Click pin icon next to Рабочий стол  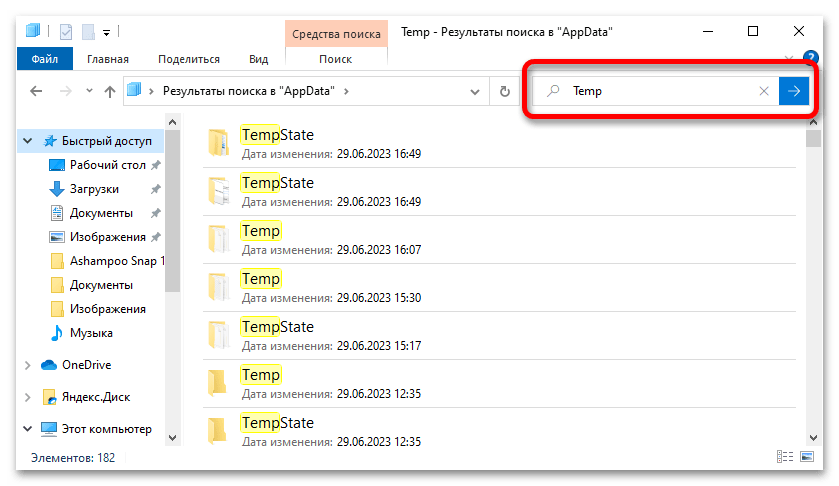(x=156, y=165)
